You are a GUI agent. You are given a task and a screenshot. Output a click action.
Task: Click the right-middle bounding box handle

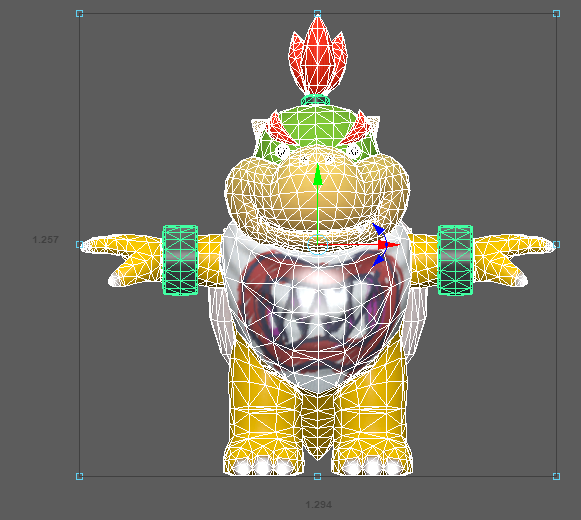tap(556, 245)
